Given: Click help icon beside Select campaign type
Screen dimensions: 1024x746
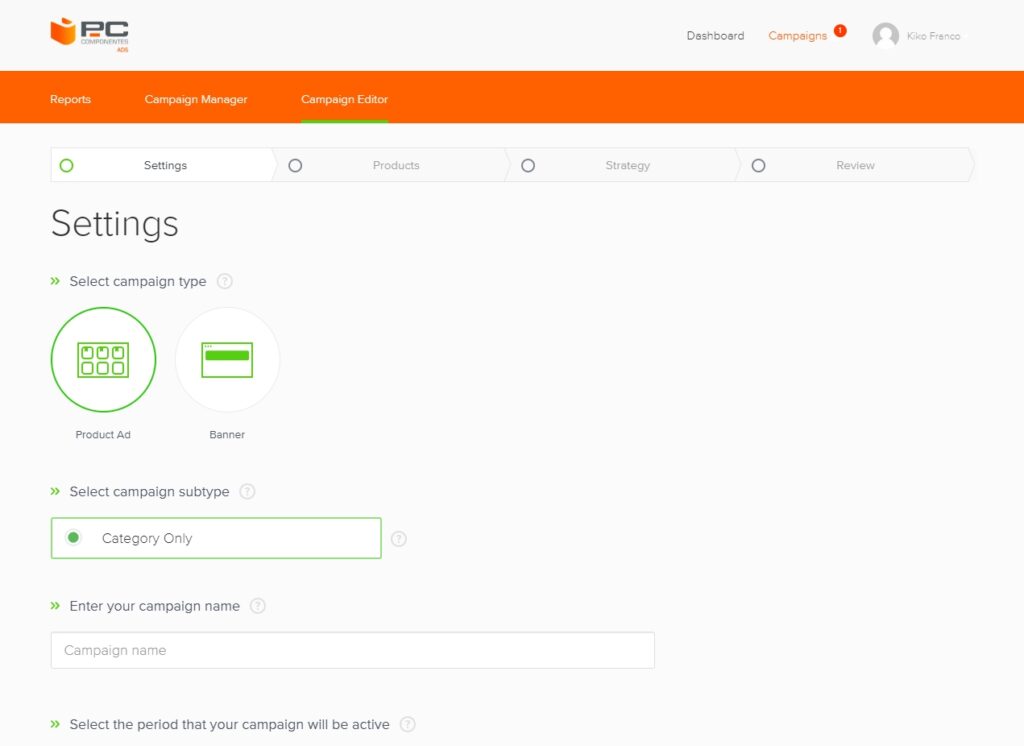Looking at the screenshot, I should (x=225, y=281).
